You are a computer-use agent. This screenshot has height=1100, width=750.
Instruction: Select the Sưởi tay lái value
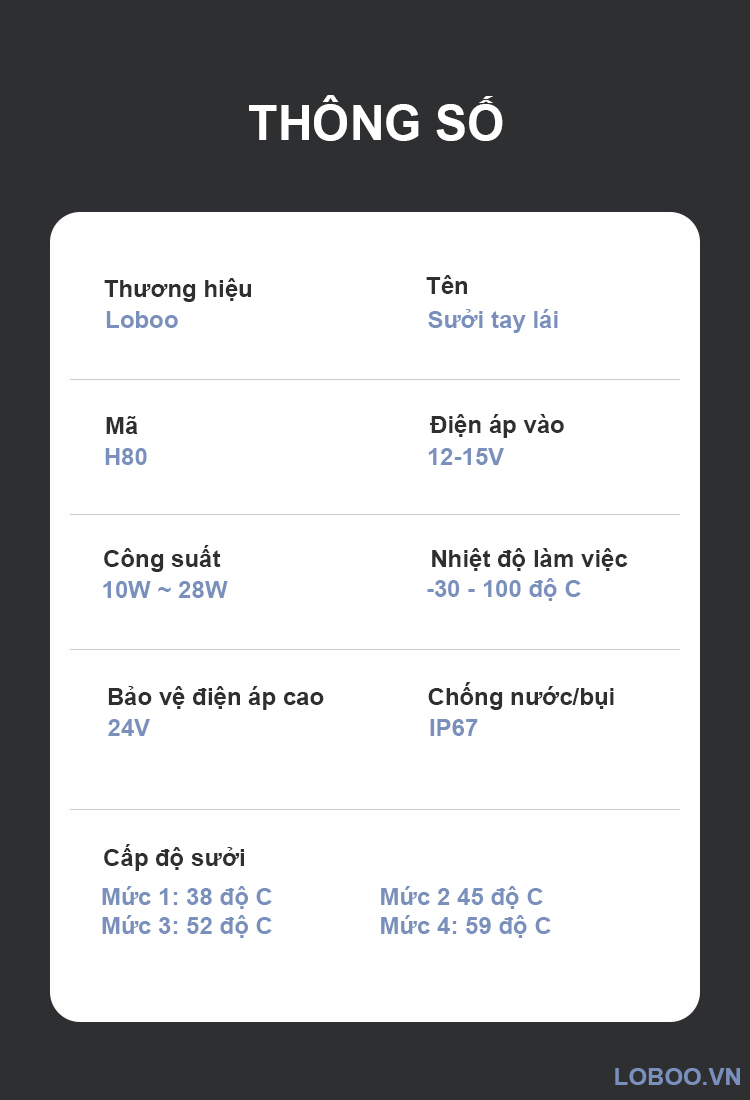(493, 320)
